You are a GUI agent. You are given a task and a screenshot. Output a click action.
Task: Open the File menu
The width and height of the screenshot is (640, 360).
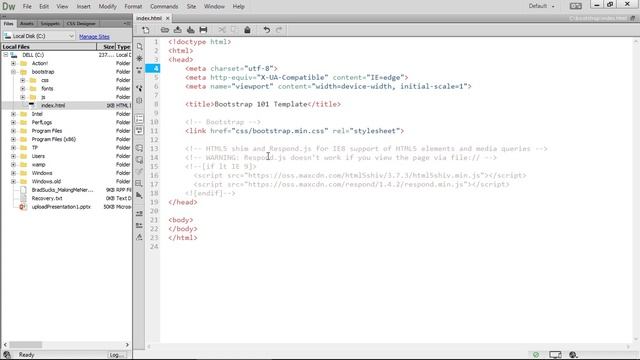[27, 7]
